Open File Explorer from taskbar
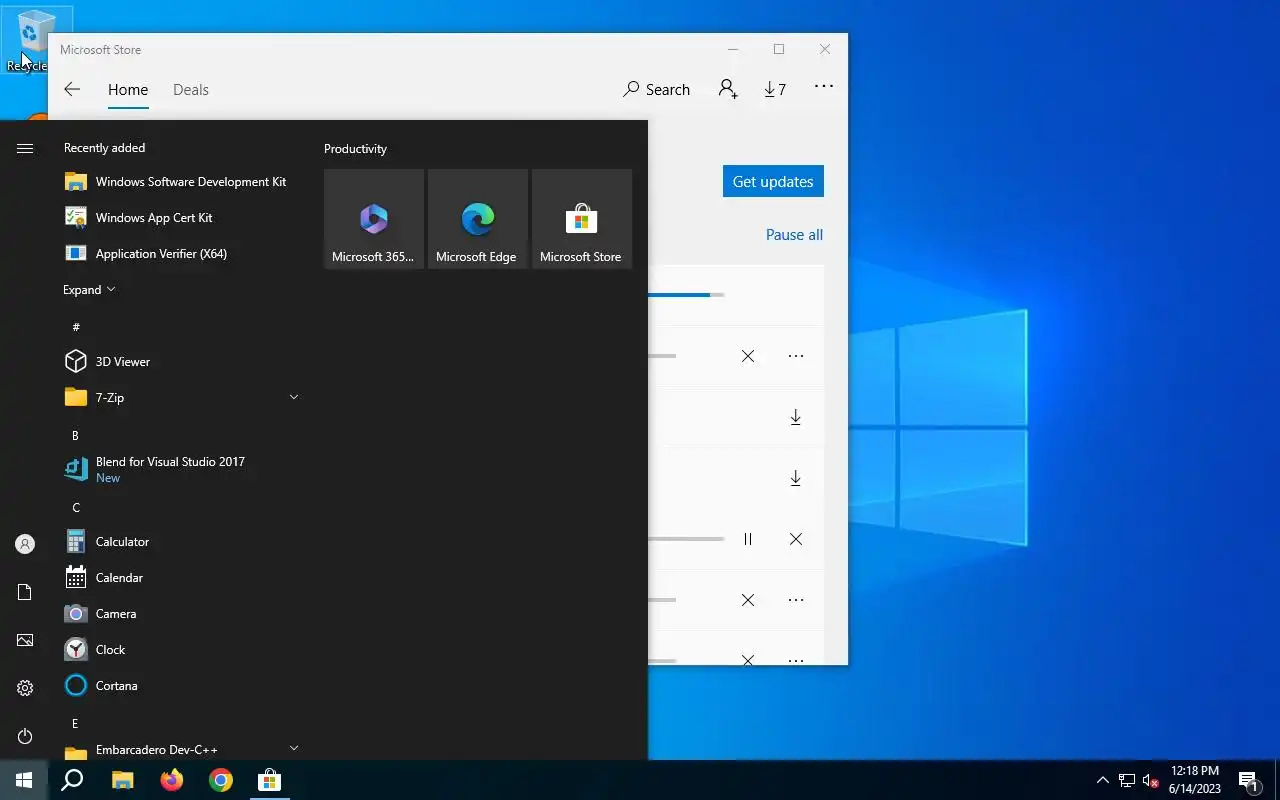This screenshot has height=800, width=1280. pyautogui.click(x=122, y=780)
